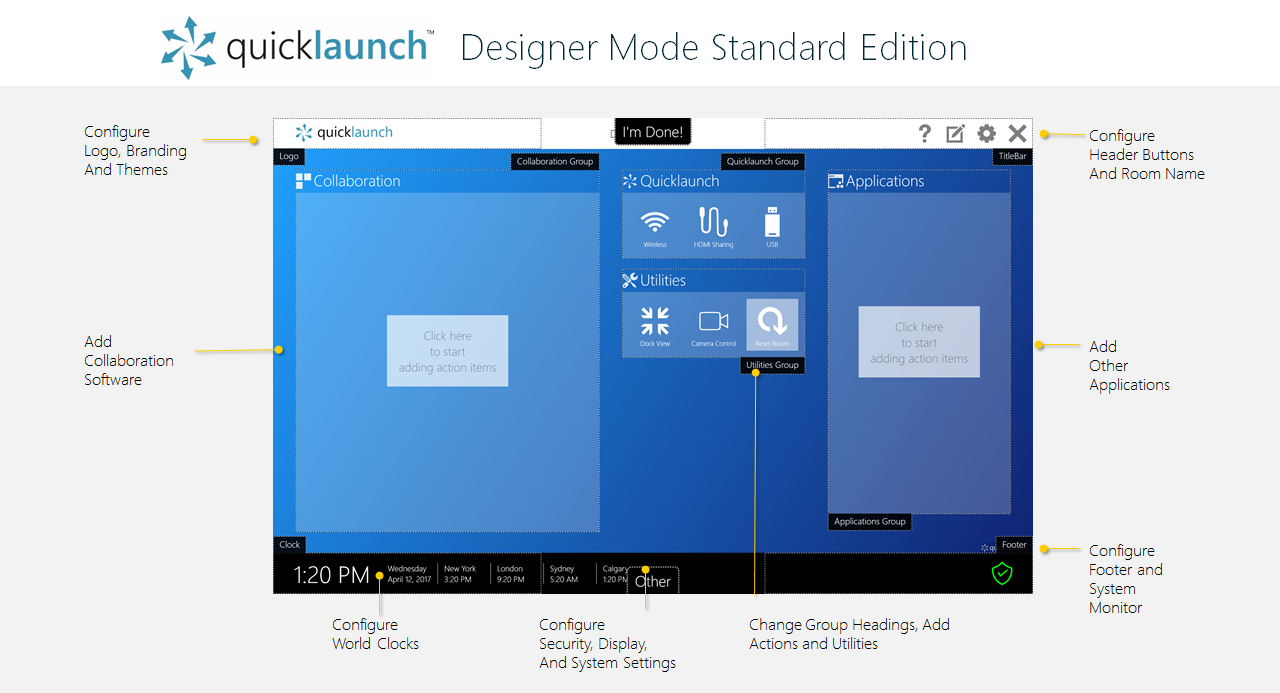Click the I'm Done! button

coord(653,132)
